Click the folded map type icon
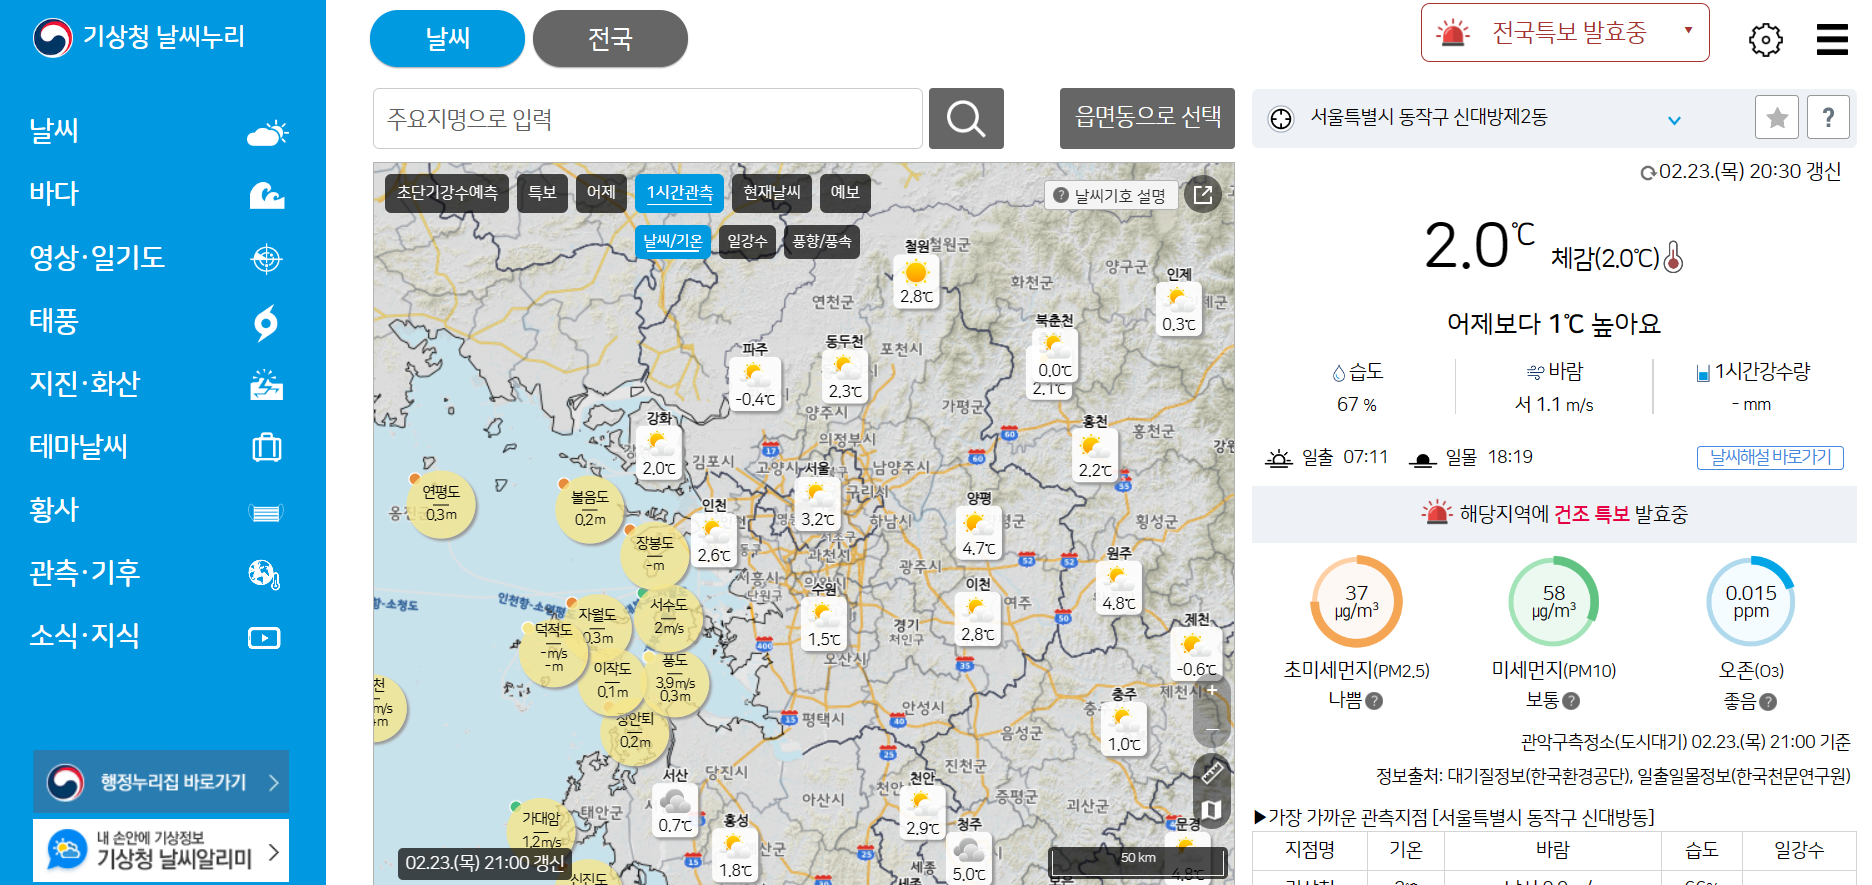The image size is (1872, 885). coord(1212,810)
